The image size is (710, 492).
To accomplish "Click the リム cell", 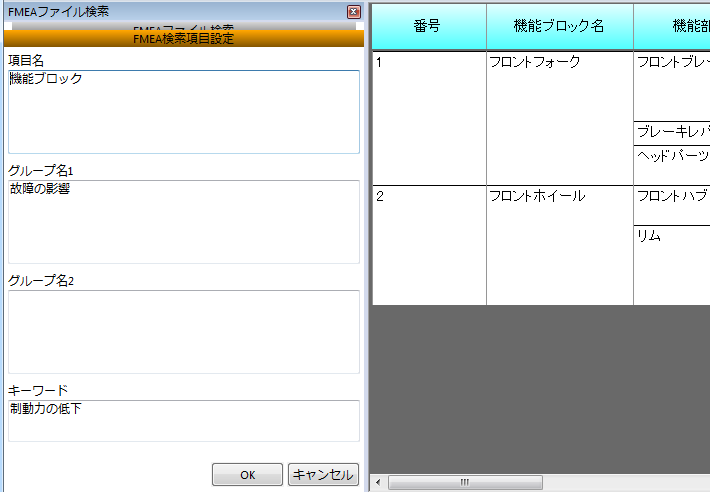I will (672, 265).
